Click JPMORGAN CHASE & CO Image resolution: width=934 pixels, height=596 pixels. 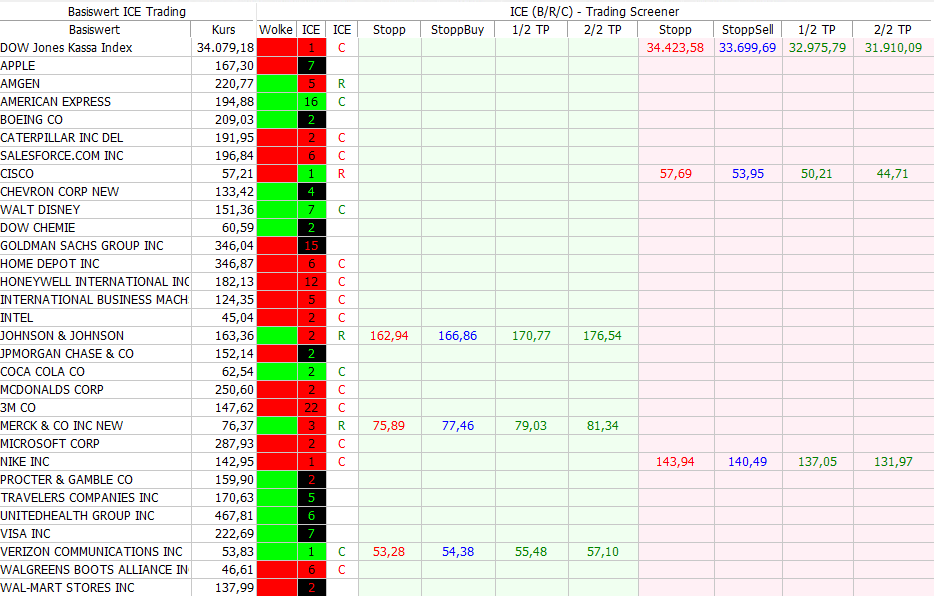67,354
